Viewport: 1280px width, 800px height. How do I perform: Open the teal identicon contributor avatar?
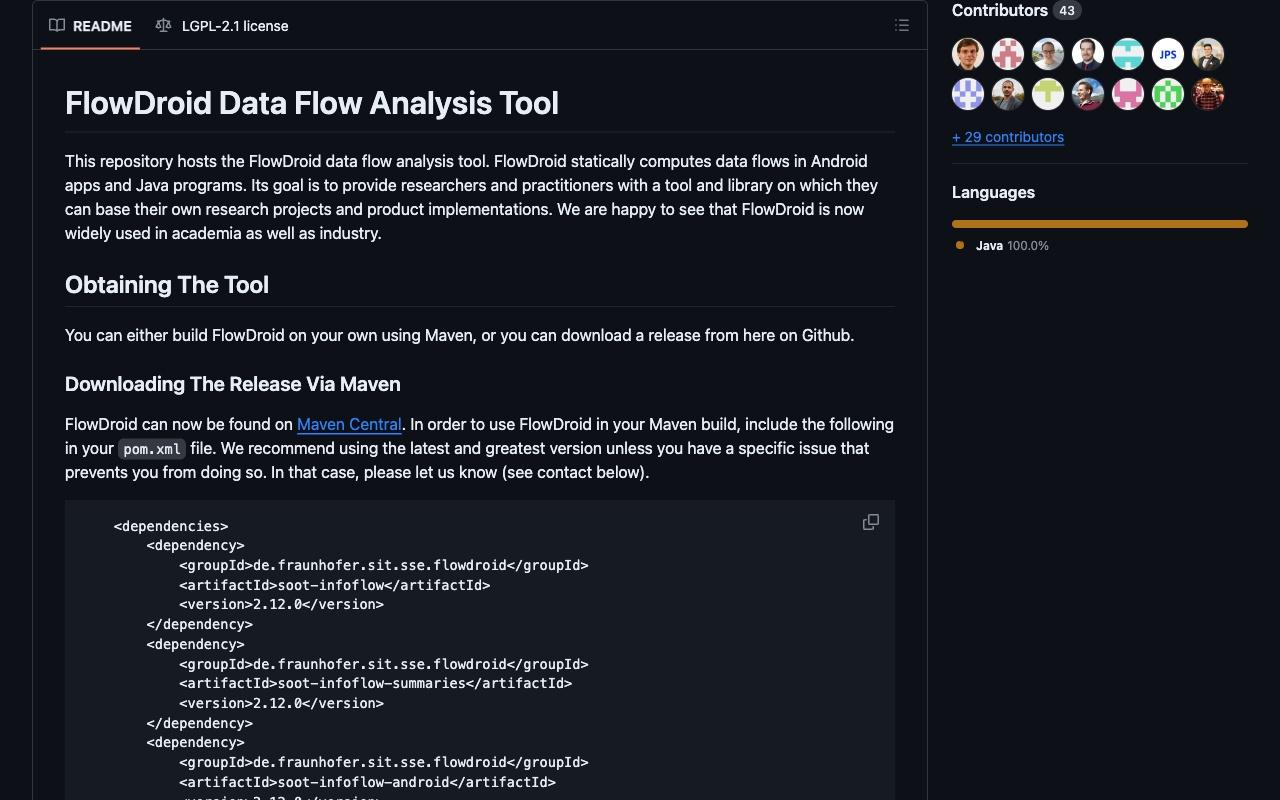pyautogui.click(x=1128, y=54)
